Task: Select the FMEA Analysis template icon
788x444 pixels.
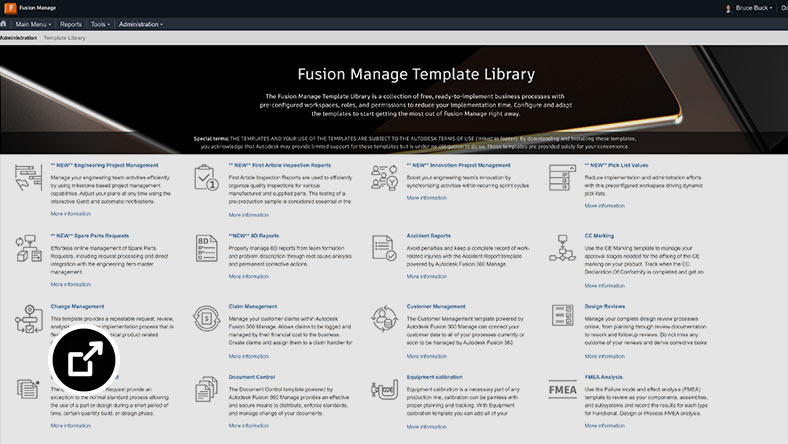Action: pos(562,389)
